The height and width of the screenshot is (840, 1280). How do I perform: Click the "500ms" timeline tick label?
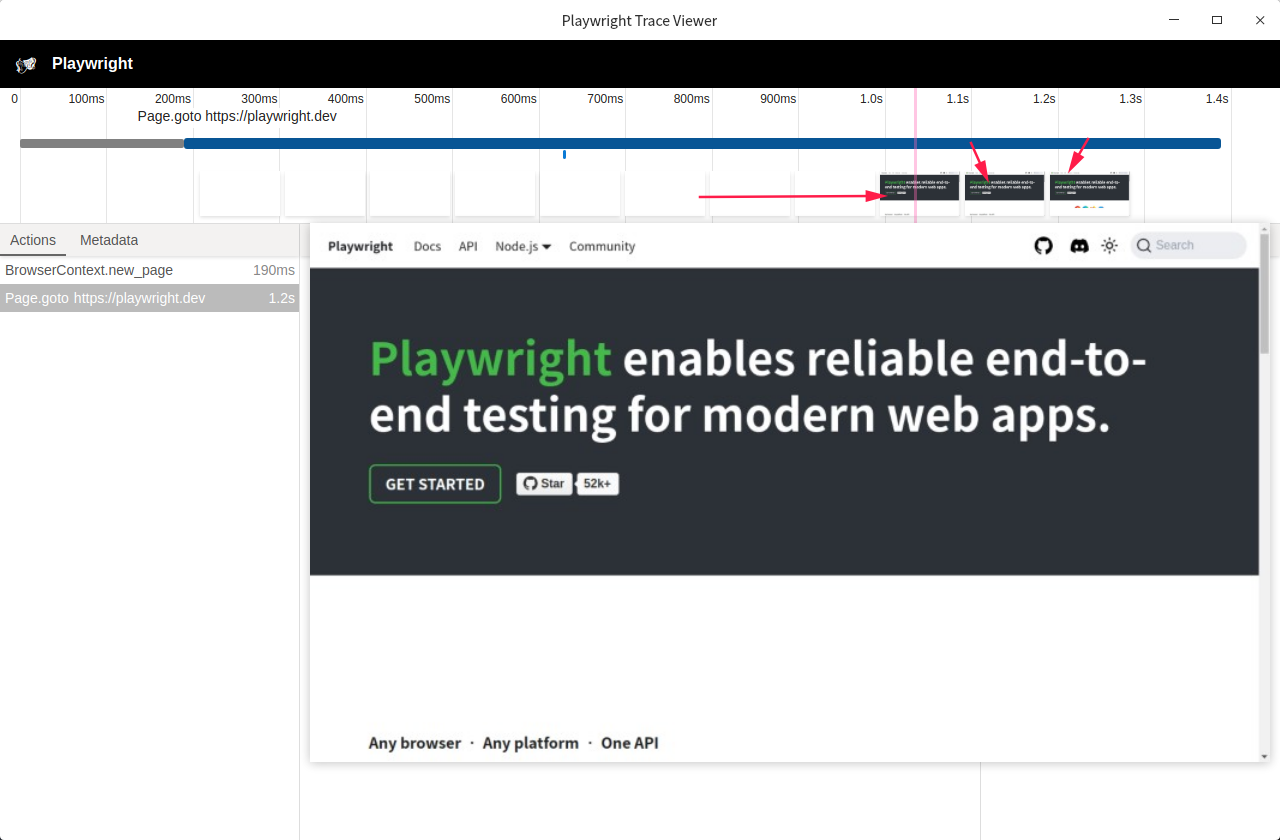[x=432, y=99]
